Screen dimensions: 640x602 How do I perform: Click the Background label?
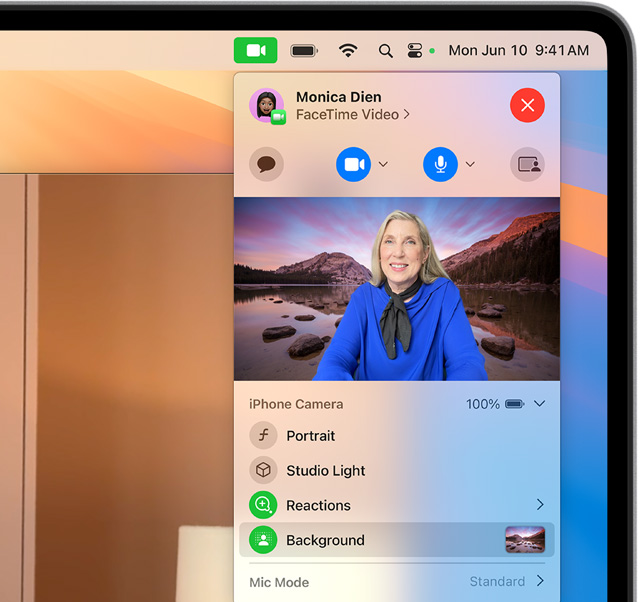click(x=325, y=540)
